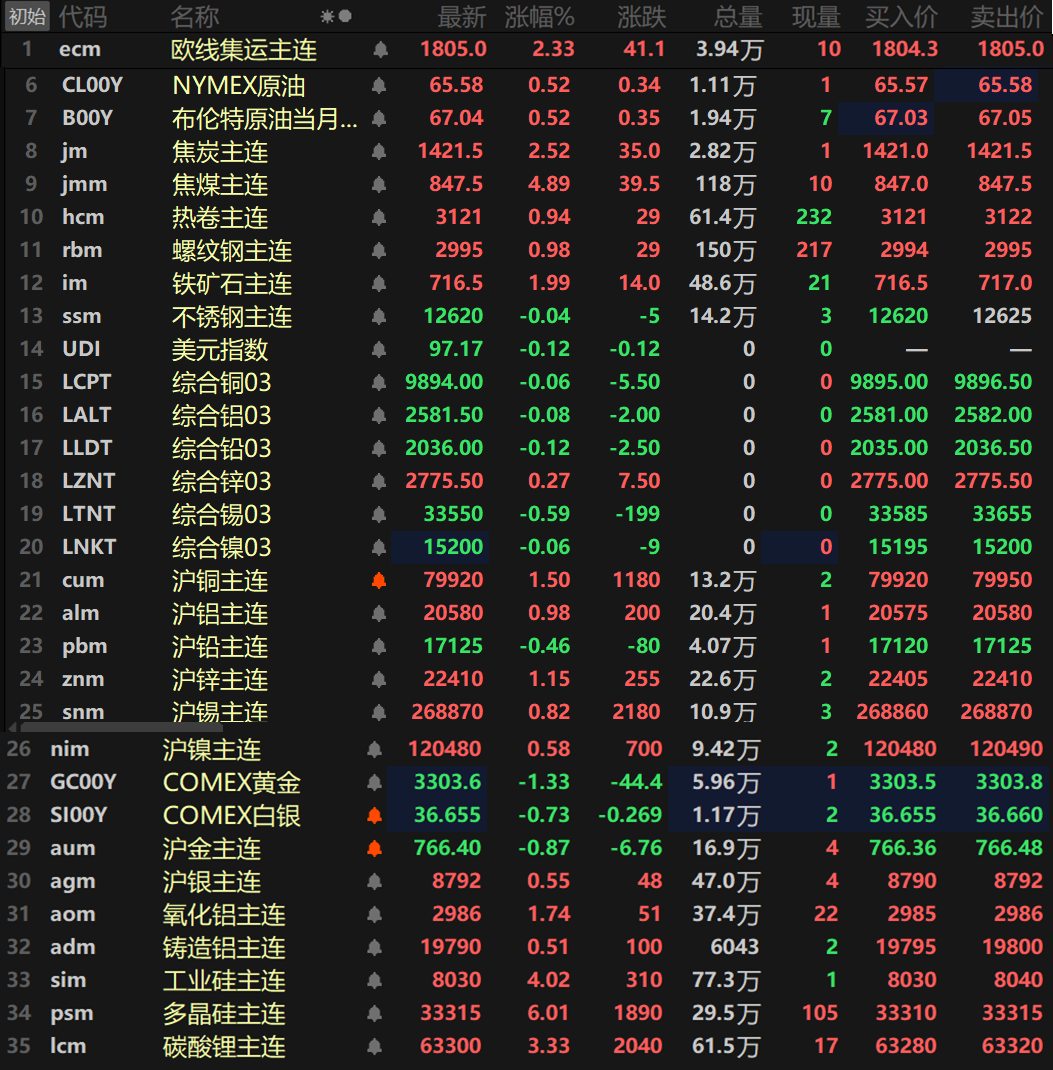Click the orange active bell for 沪铜主连
The height and width of the screenshot is (1070, 1053).
[379, 580]
